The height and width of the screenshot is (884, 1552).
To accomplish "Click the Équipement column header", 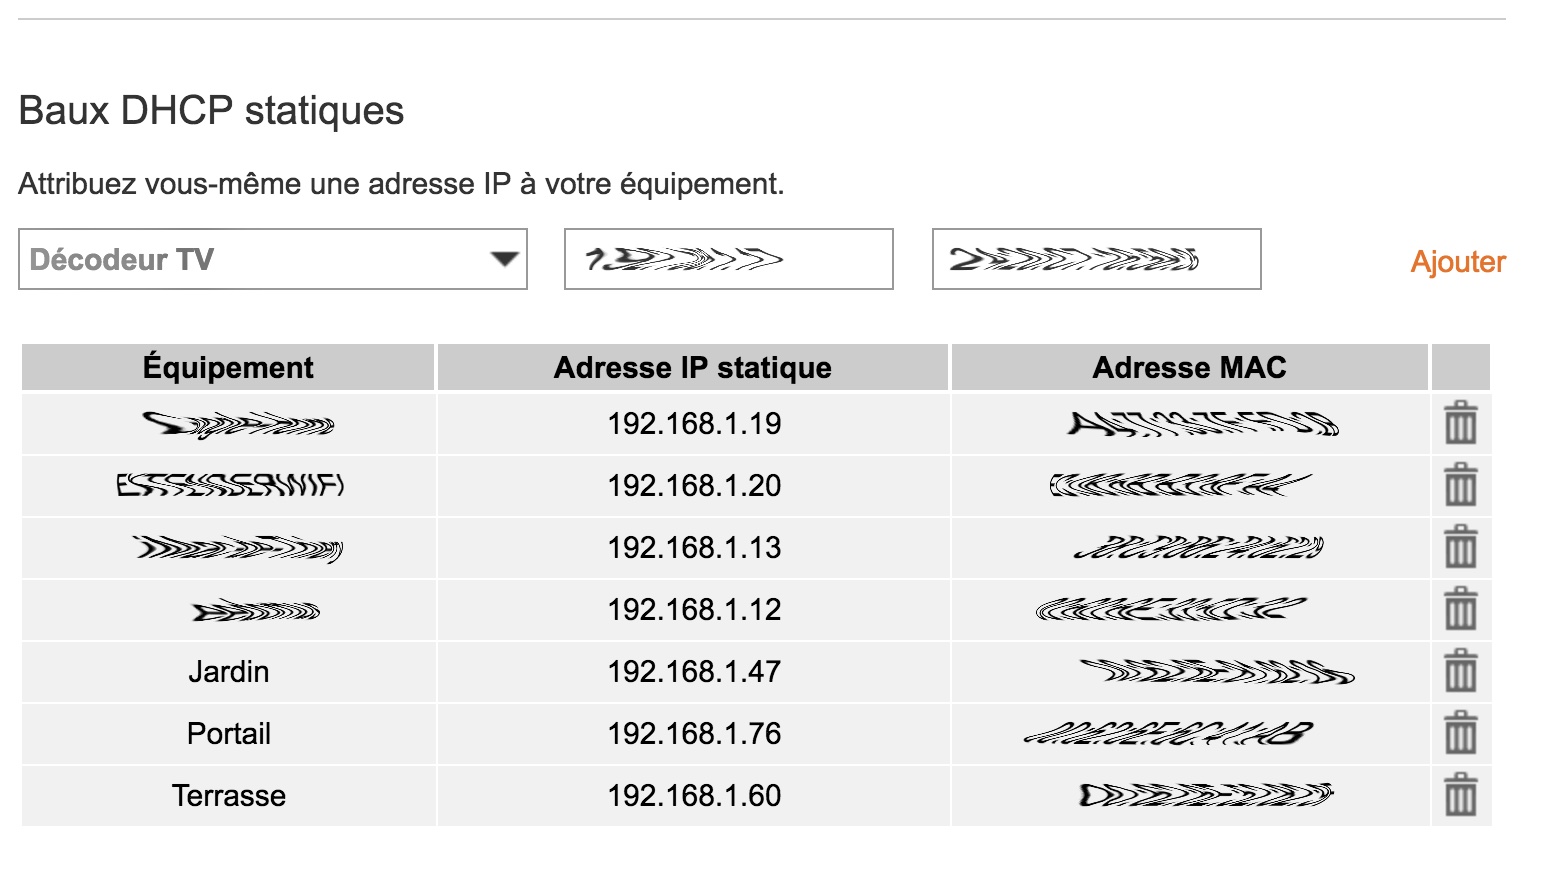I will [x=228, y=368].
